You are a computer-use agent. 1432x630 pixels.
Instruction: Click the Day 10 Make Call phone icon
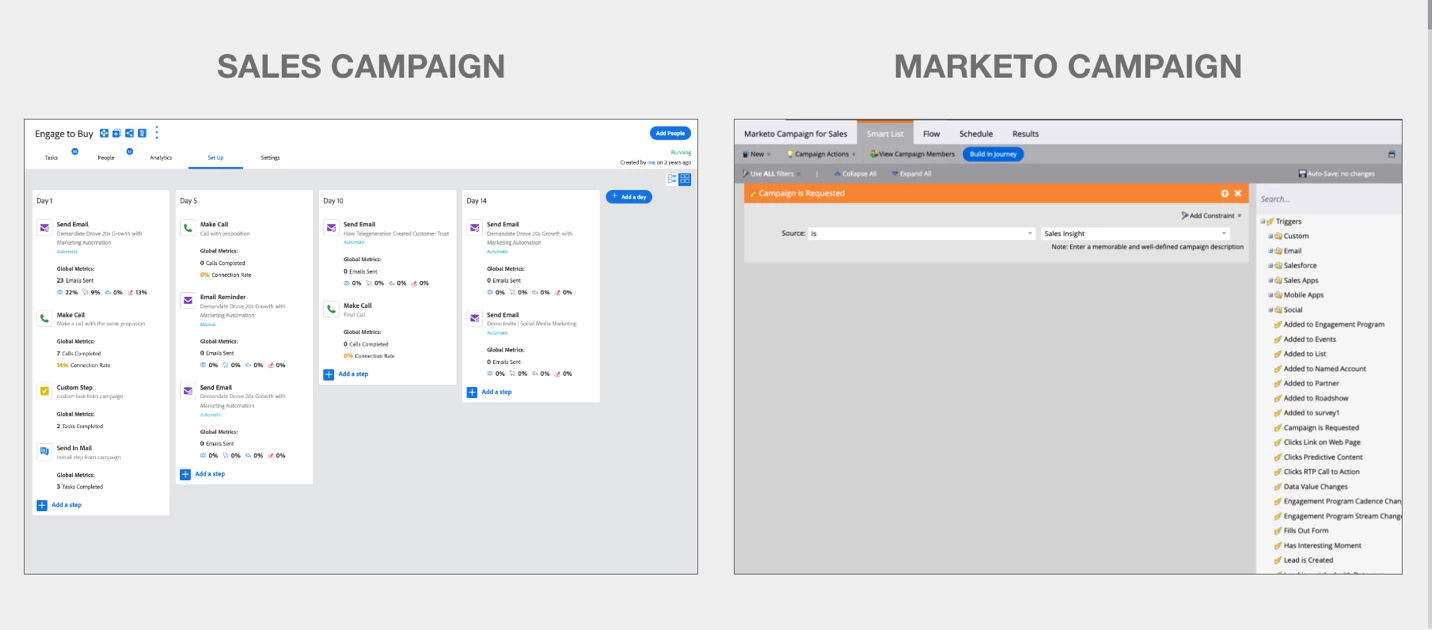pyautogui.click(x=331, y=310)
